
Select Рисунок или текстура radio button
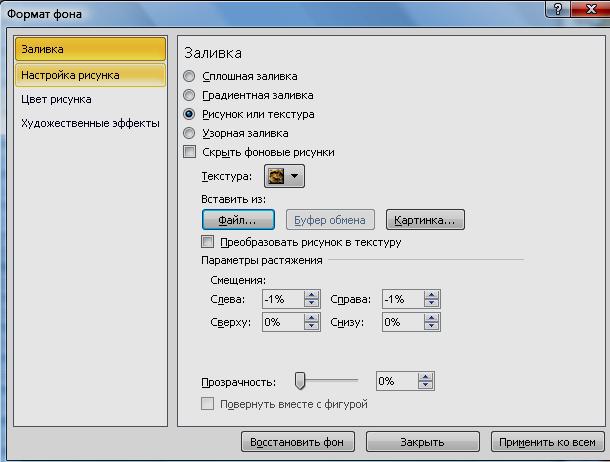click(189, 114)
